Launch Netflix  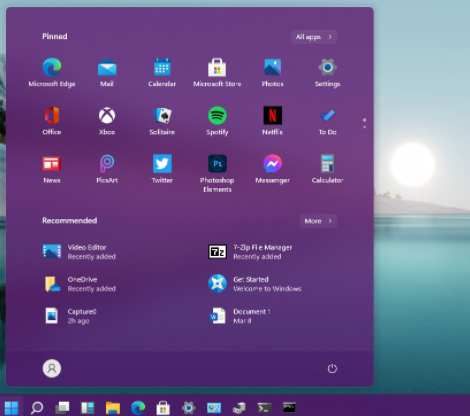(272, 121)
